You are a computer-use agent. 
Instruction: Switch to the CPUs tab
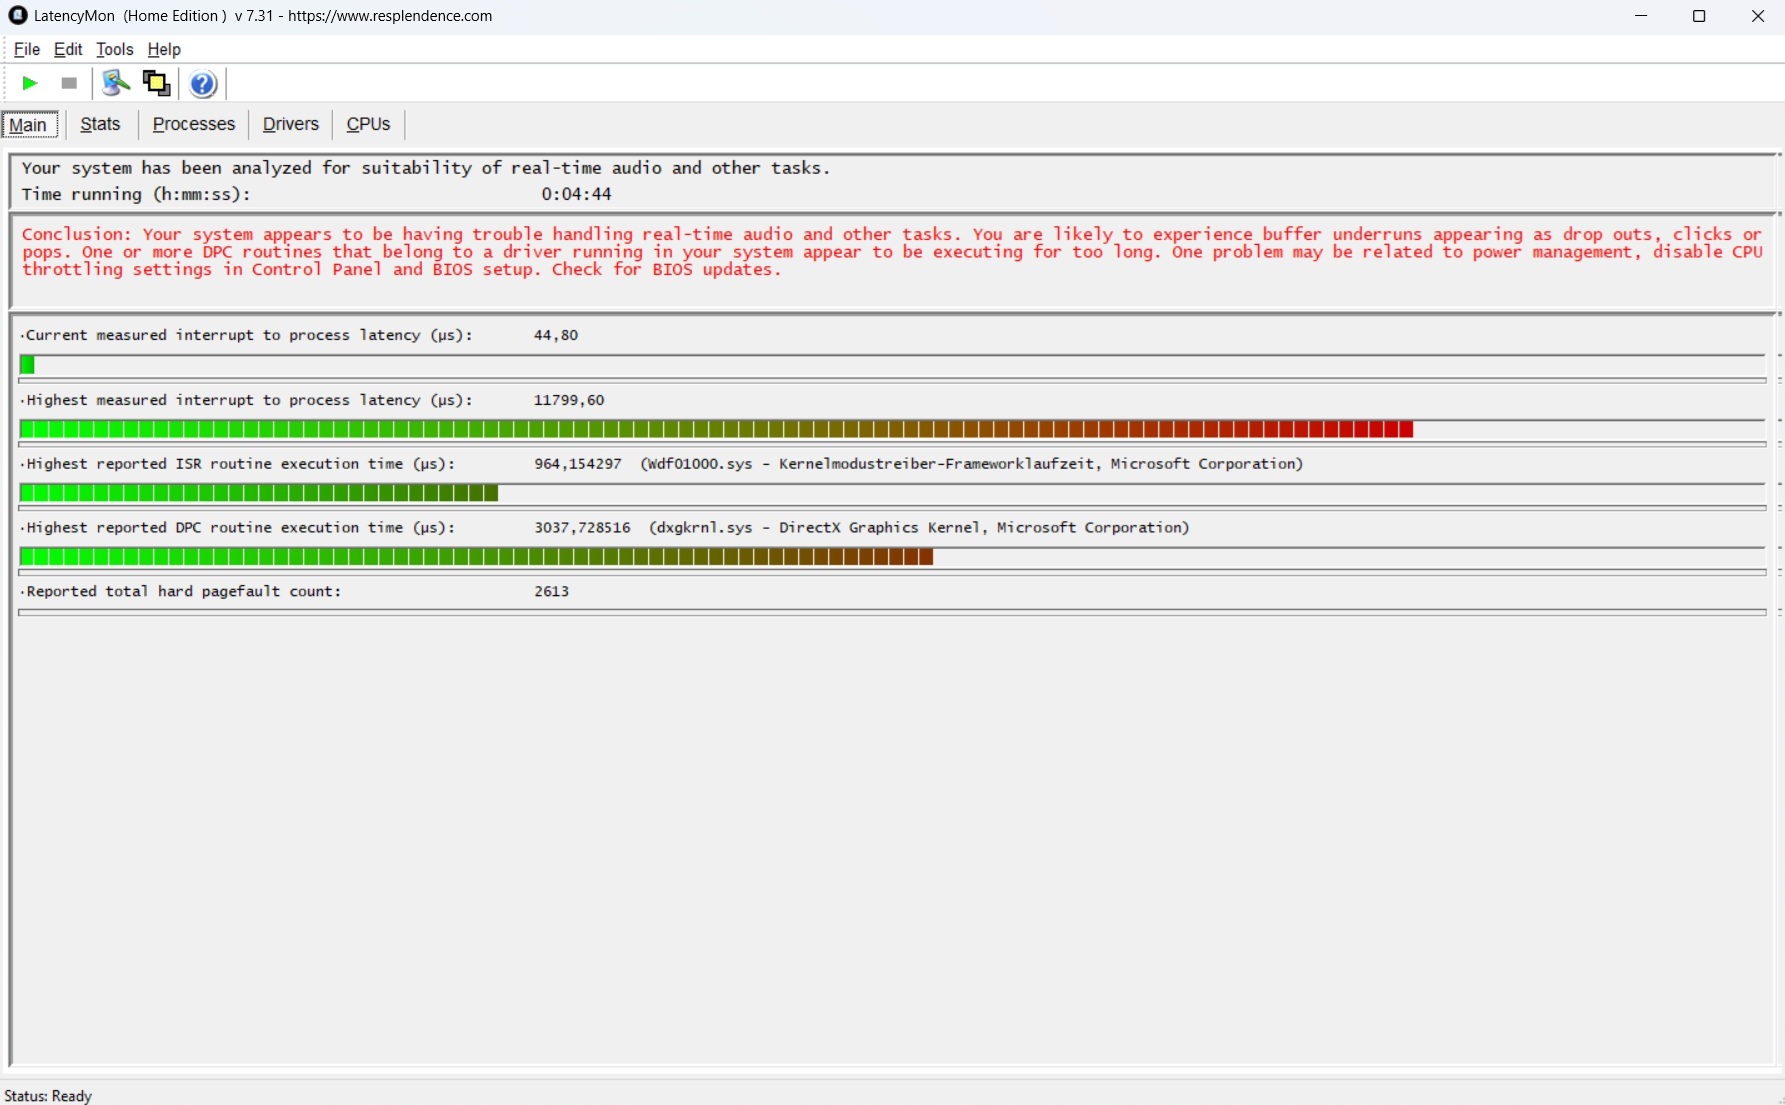(368, 124)
